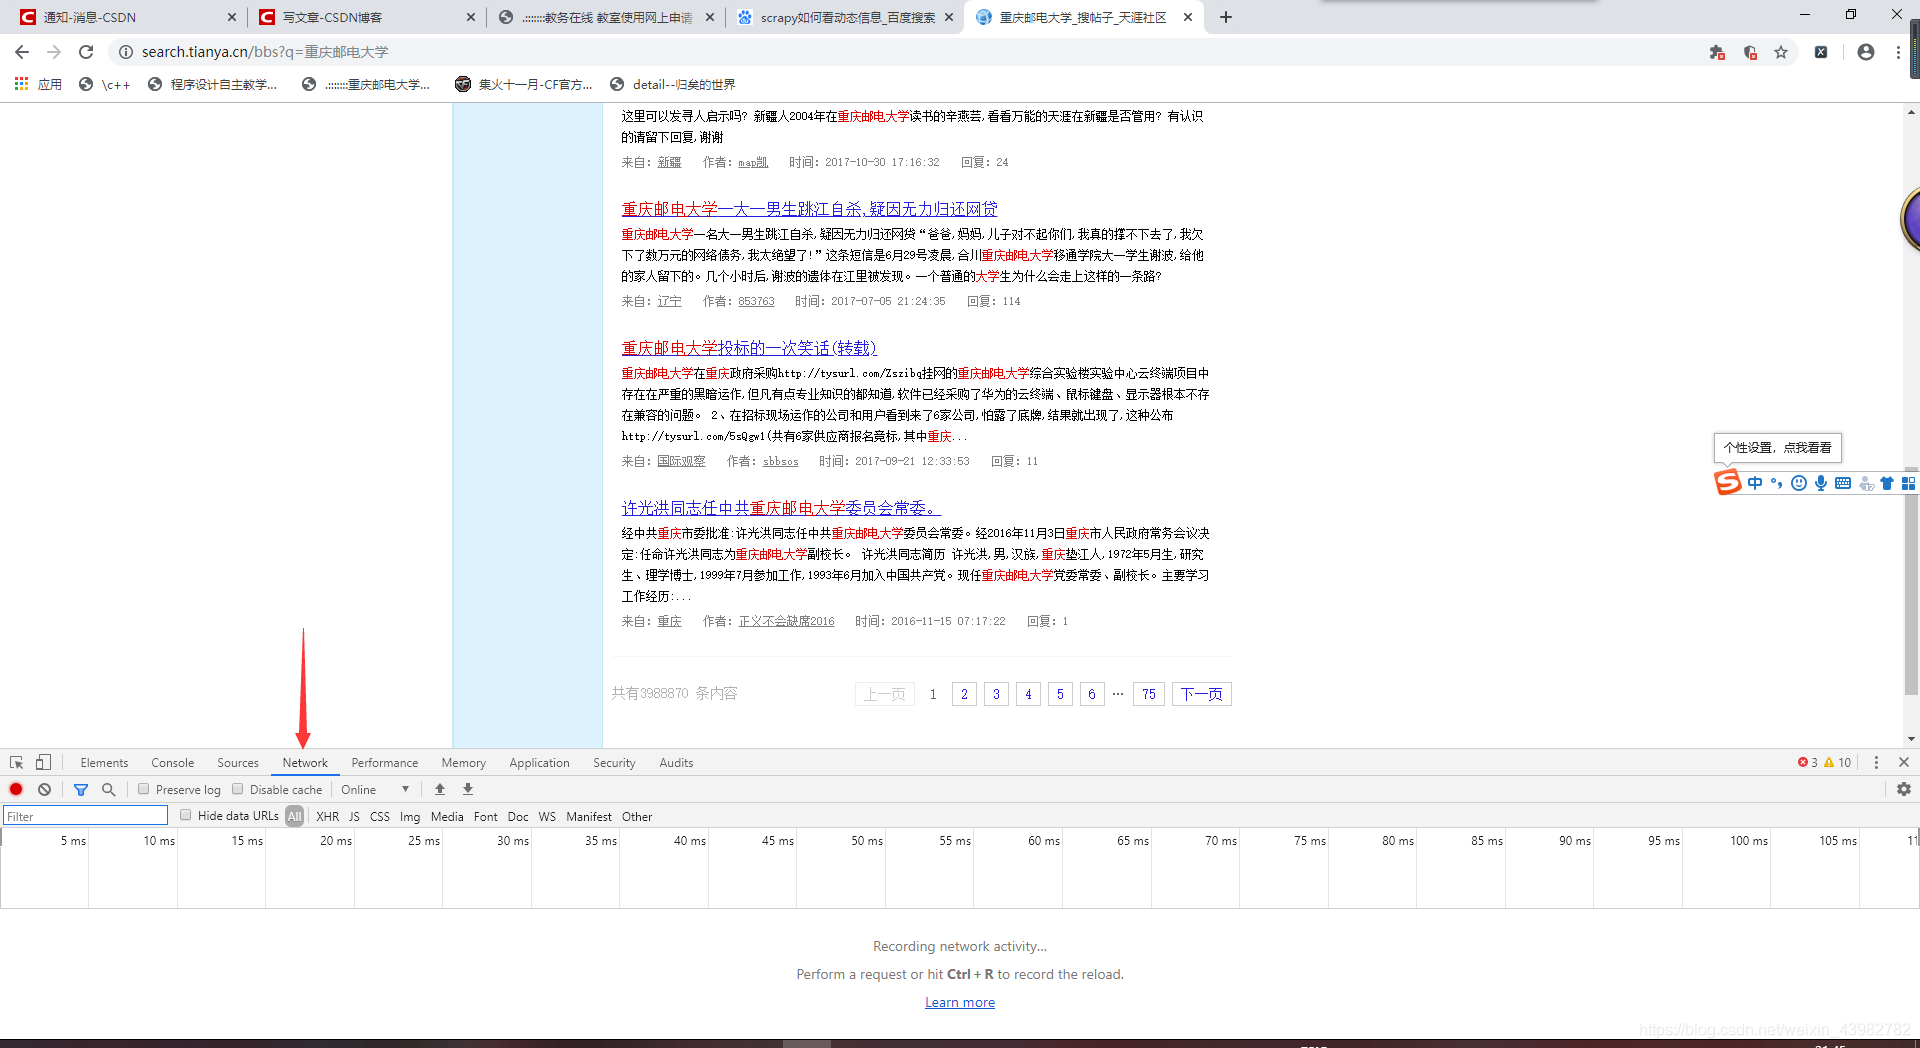This screenshot has height=1048, width=1920.
Task: Go back using the browser back arrow
Action: point(22,52)
